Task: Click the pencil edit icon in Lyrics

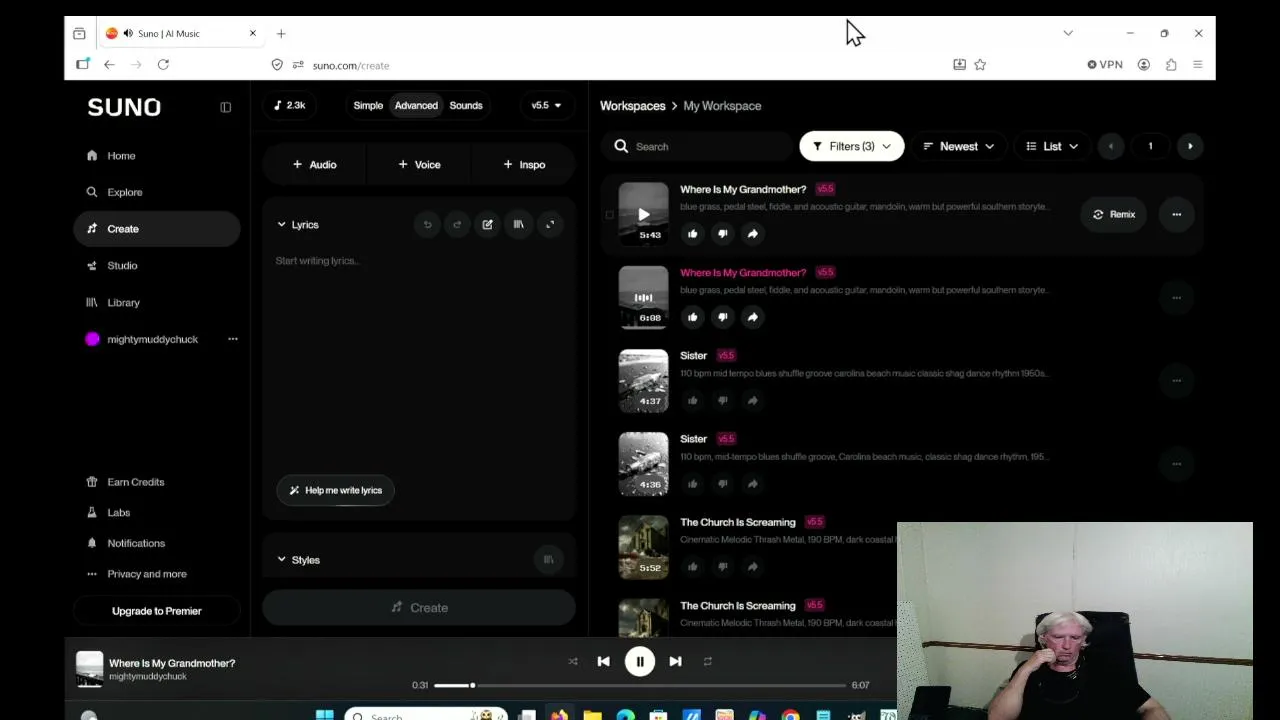Action: tap(487, 224)
